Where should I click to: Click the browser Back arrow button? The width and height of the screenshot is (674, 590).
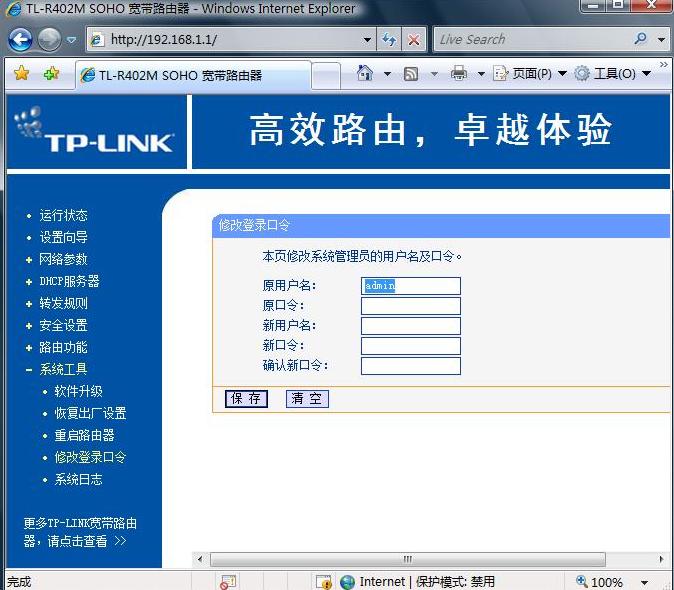click(20, 40)
